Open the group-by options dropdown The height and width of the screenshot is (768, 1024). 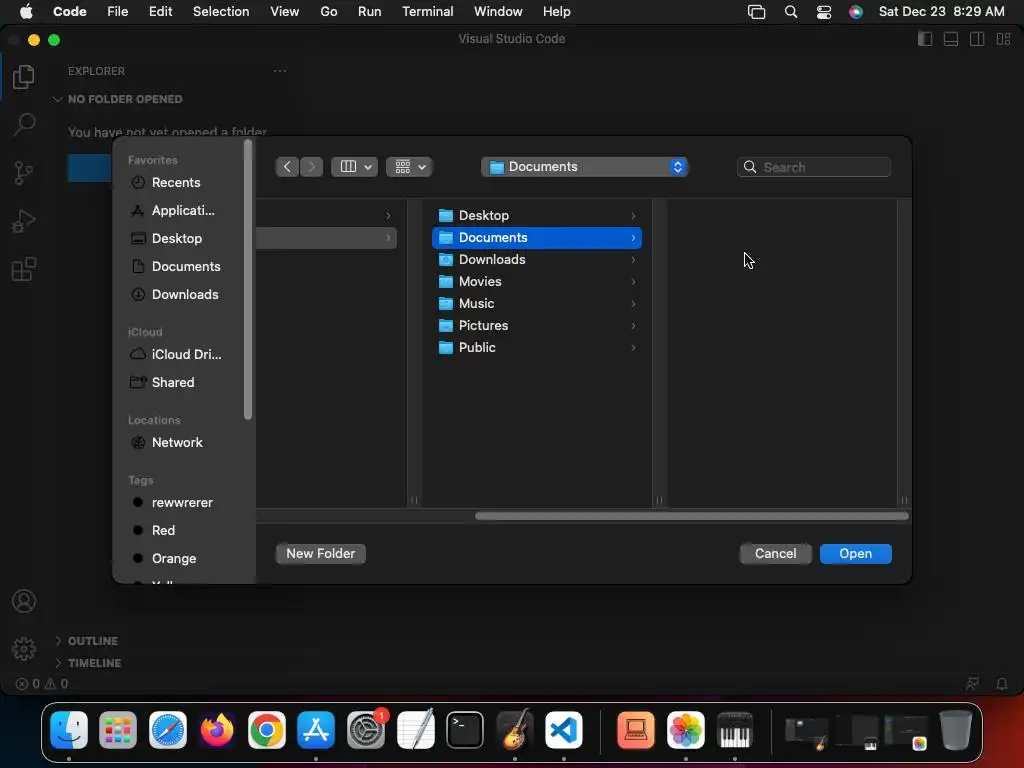pos(409,167)
